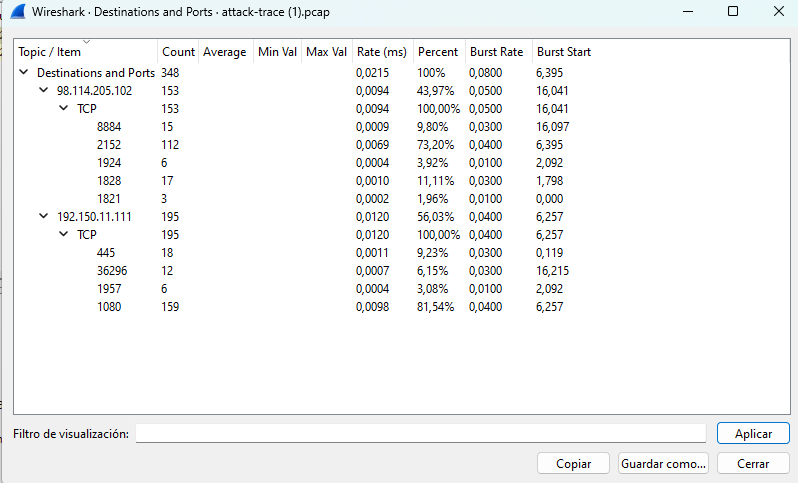The image size is (798, 483).
Task: Collapse TCP under 192.150.11.111
Action: click(63, 235)
